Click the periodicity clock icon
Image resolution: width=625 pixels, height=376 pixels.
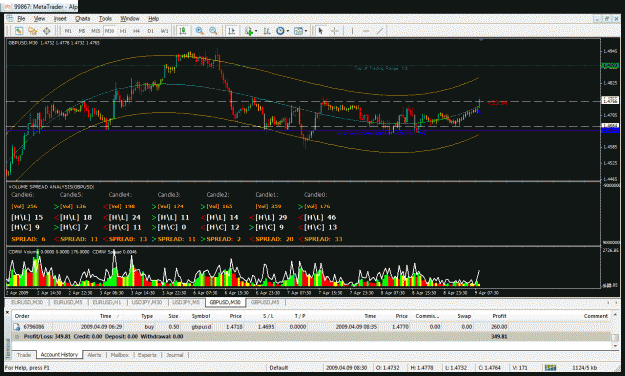(280, 31)
